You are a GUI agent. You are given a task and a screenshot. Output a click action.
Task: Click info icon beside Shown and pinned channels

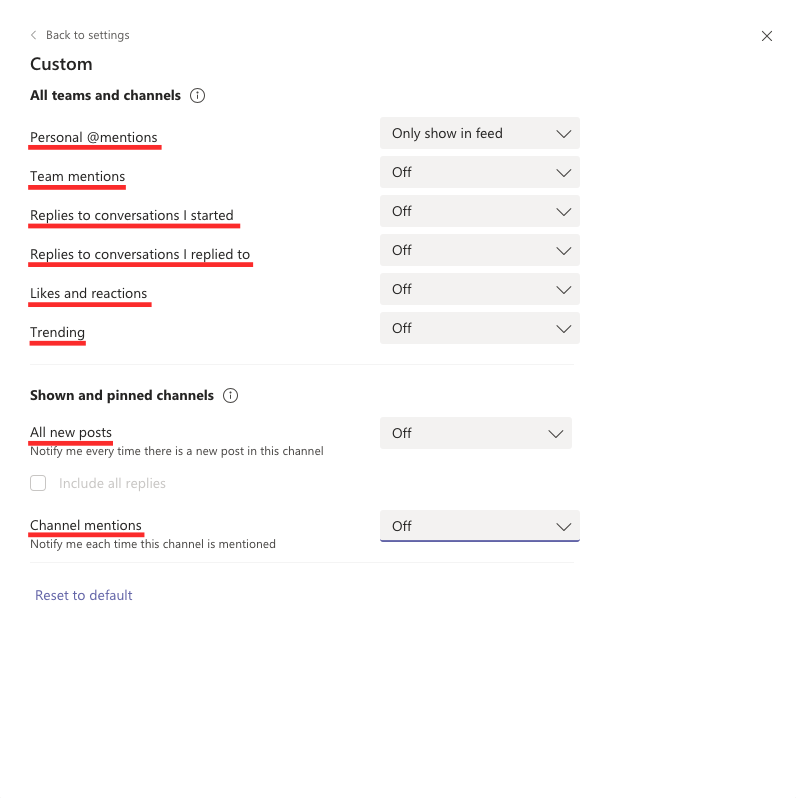[x=230, y=395]
